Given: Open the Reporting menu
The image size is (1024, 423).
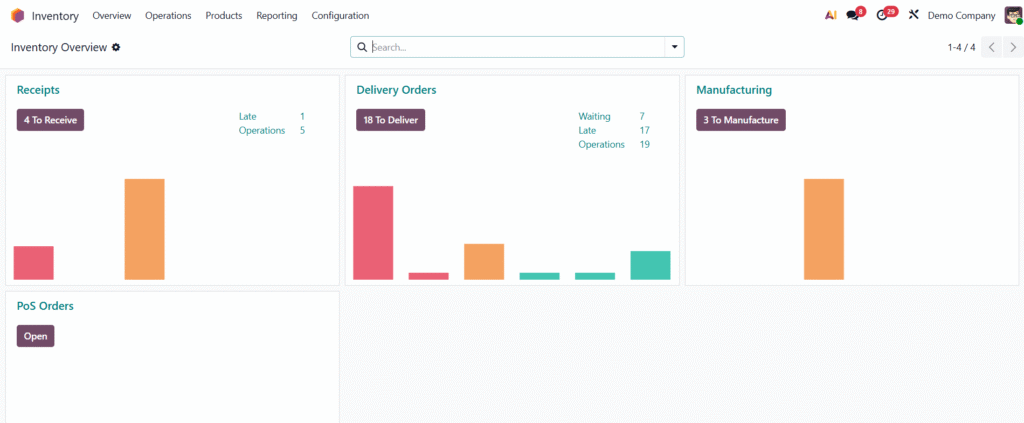Looking at the screenshot, I should point(276,16).
